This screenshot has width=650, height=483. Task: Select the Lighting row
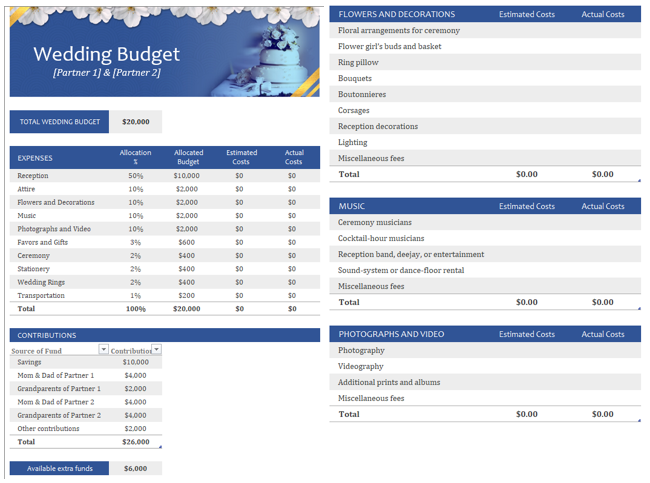point(485,142)
